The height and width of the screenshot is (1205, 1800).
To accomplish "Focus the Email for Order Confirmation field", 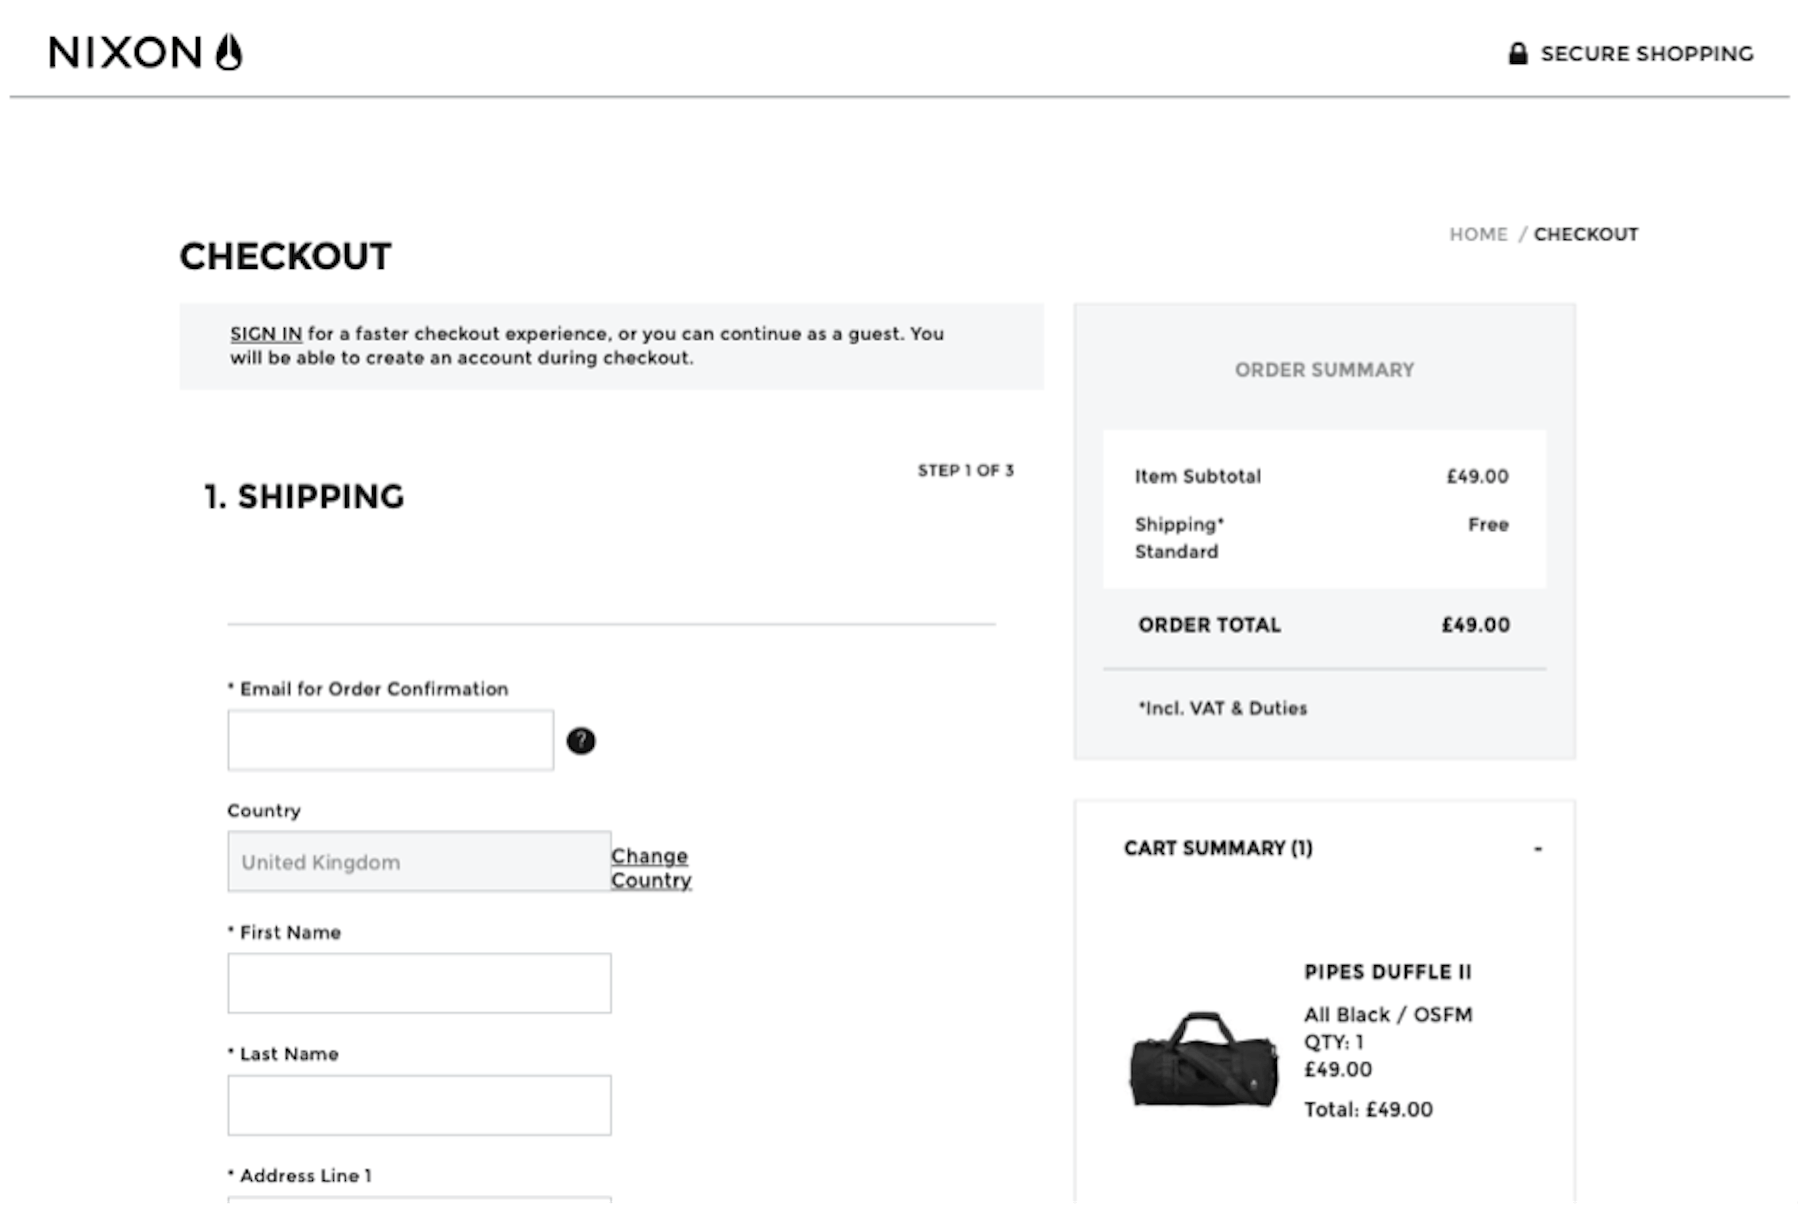I will [391, 740].
